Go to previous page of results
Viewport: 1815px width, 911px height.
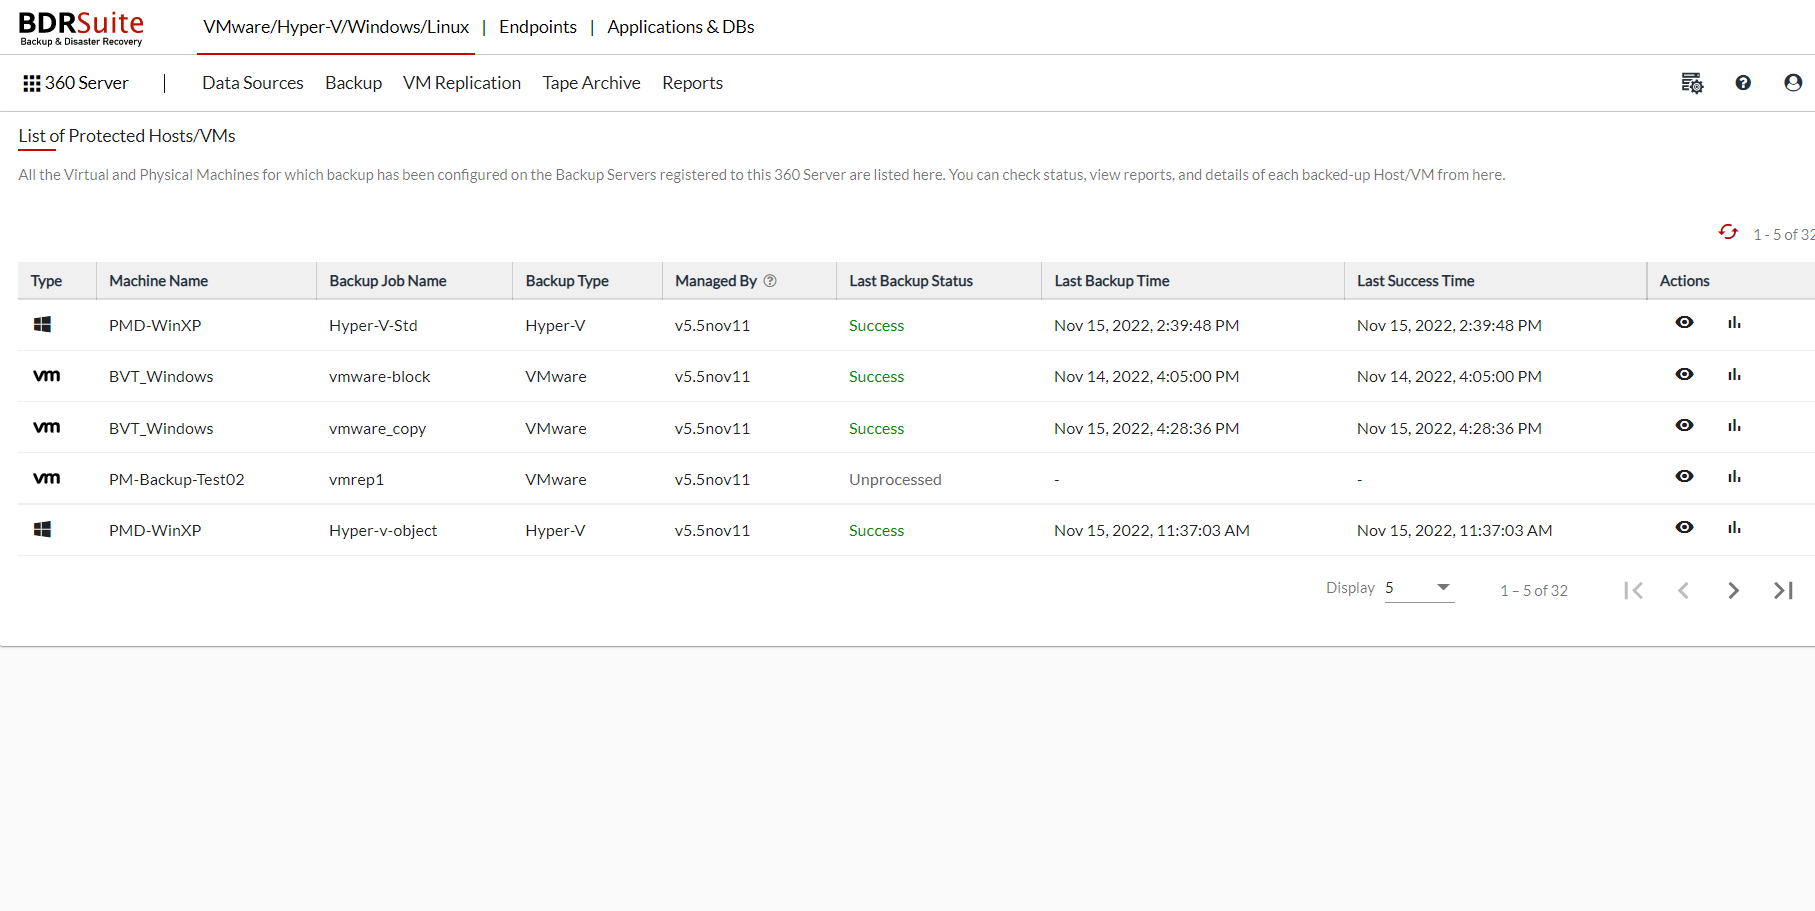[1683, 590]
